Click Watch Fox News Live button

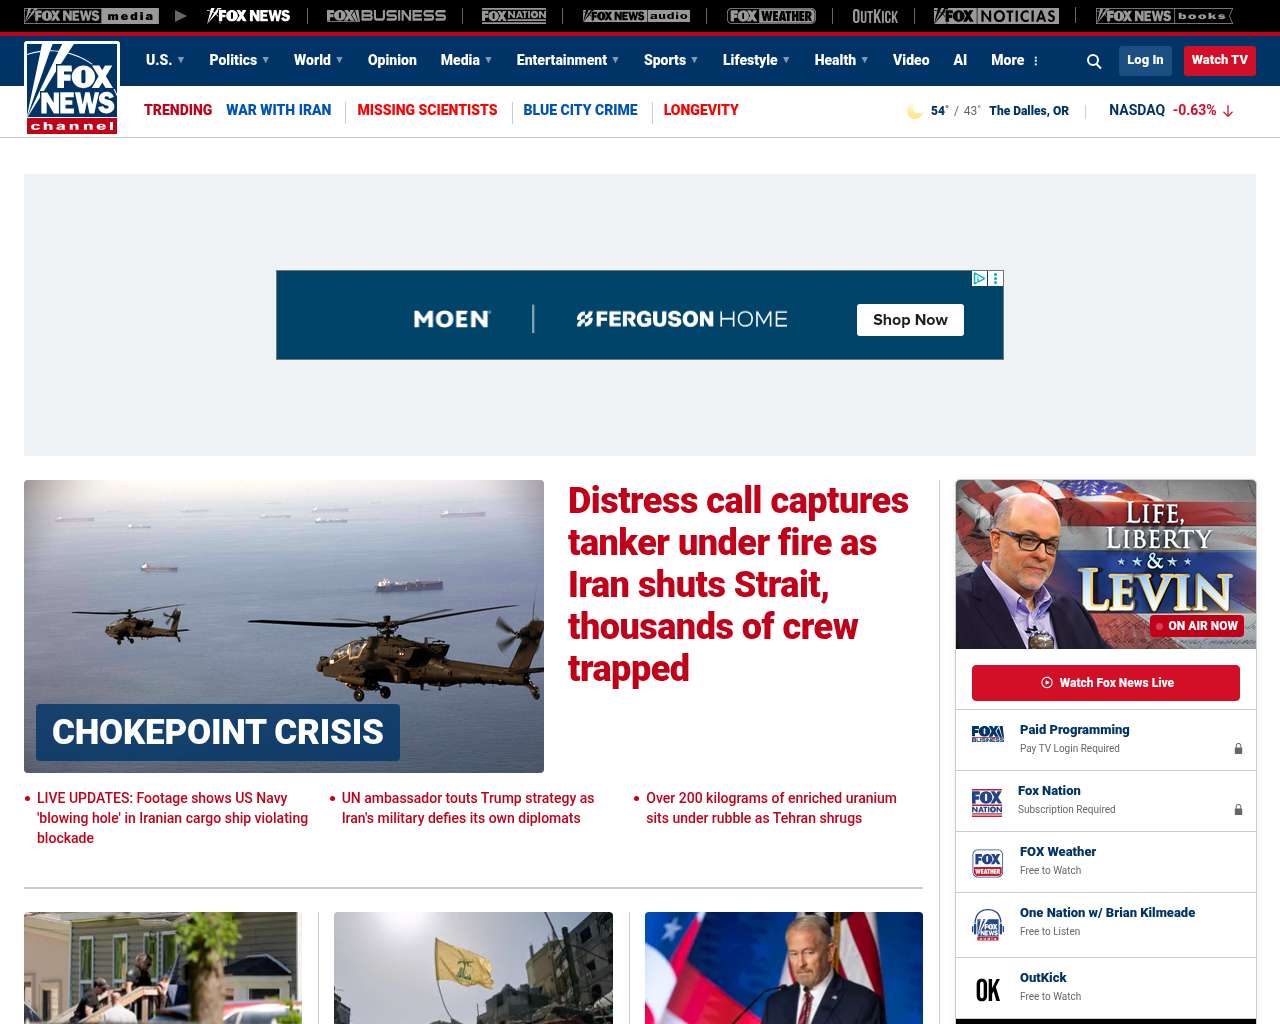(1105, 683)
